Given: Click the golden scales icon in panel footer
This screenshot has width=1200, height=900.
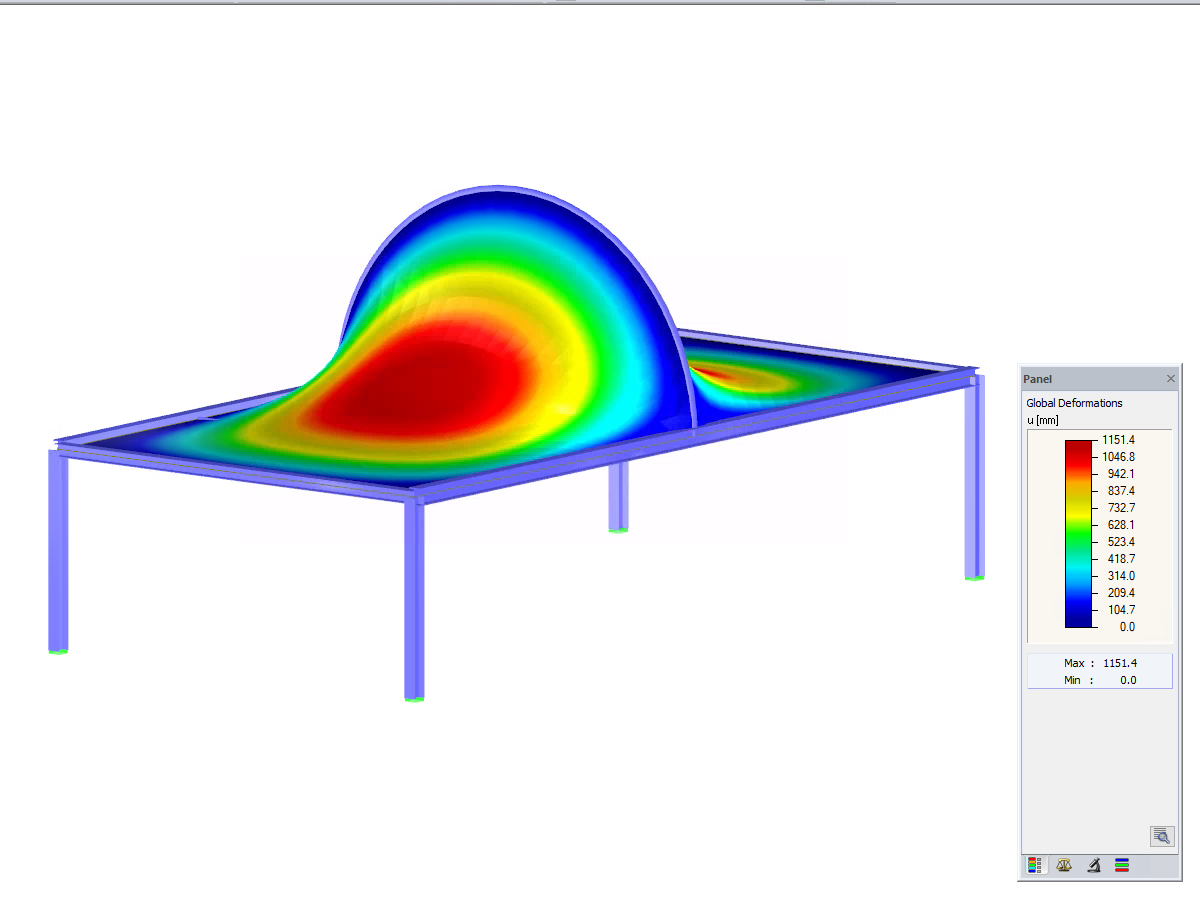Looking at the screenshot, I should (1064, 865).
